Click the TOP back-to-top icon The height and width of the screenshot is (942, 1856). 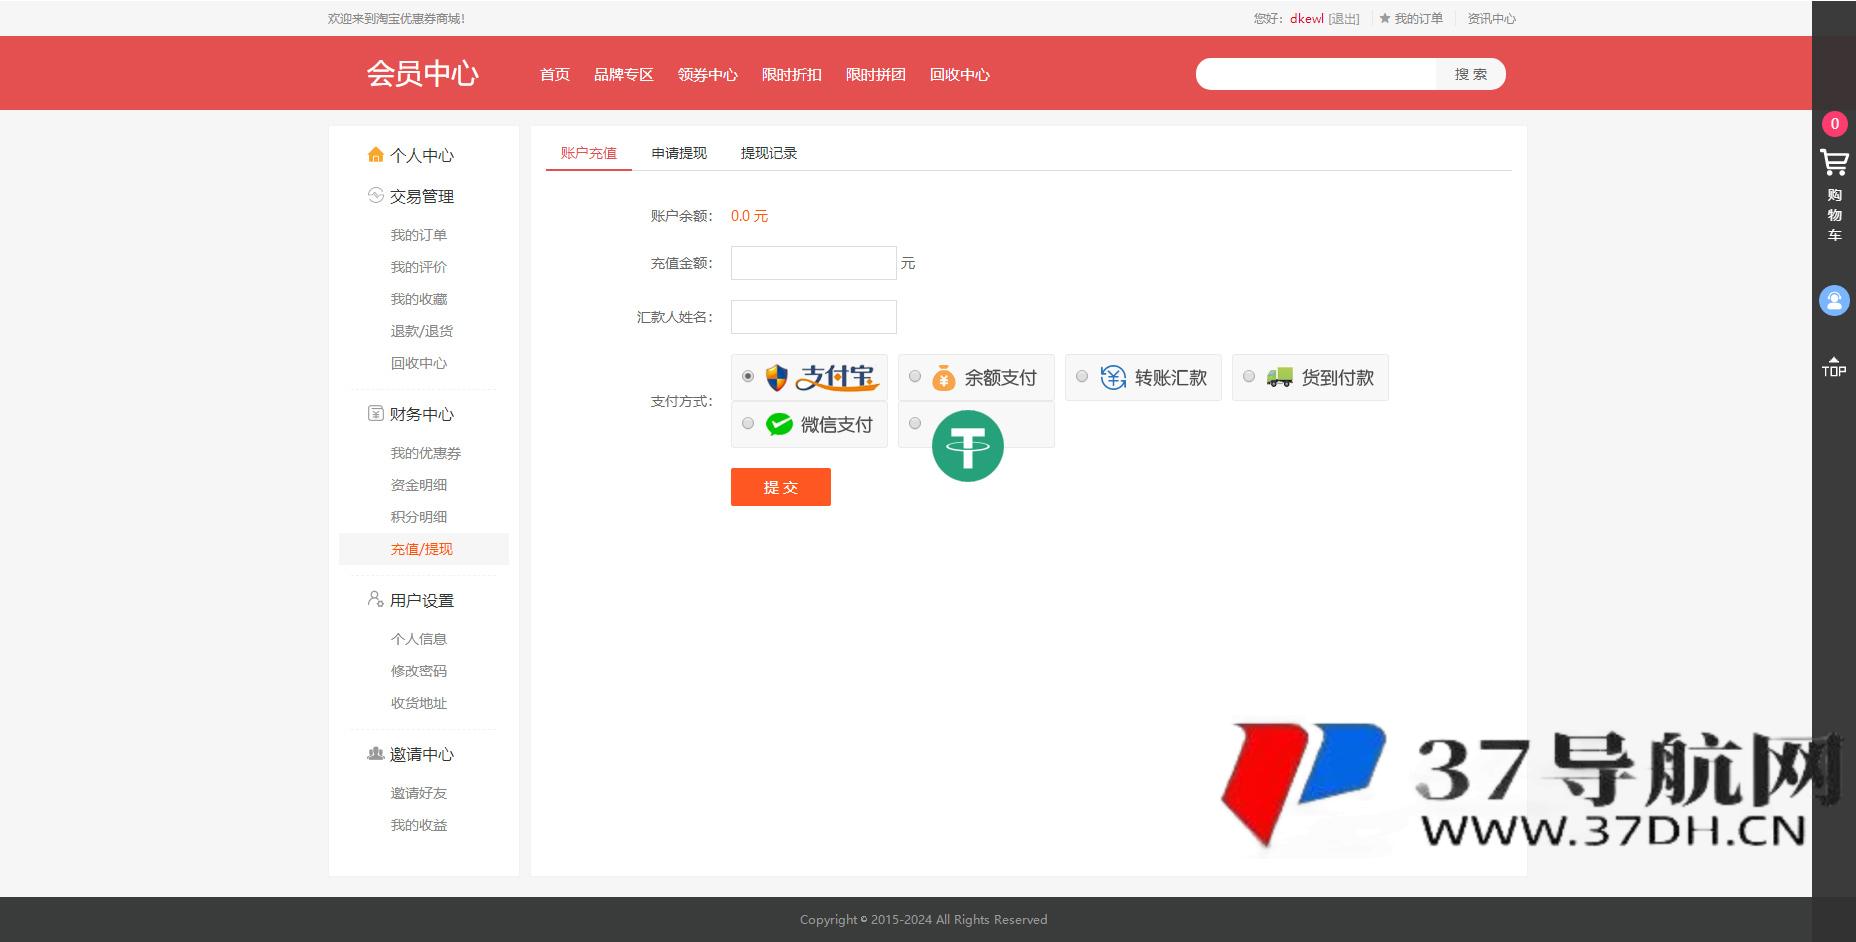pos(1834,366)
